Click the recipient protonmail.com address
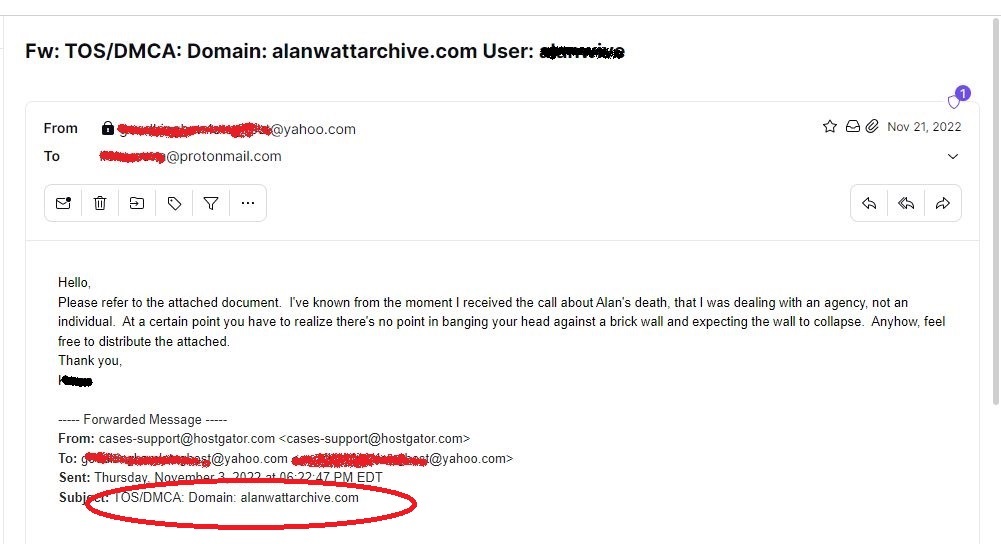 (190, 156)
